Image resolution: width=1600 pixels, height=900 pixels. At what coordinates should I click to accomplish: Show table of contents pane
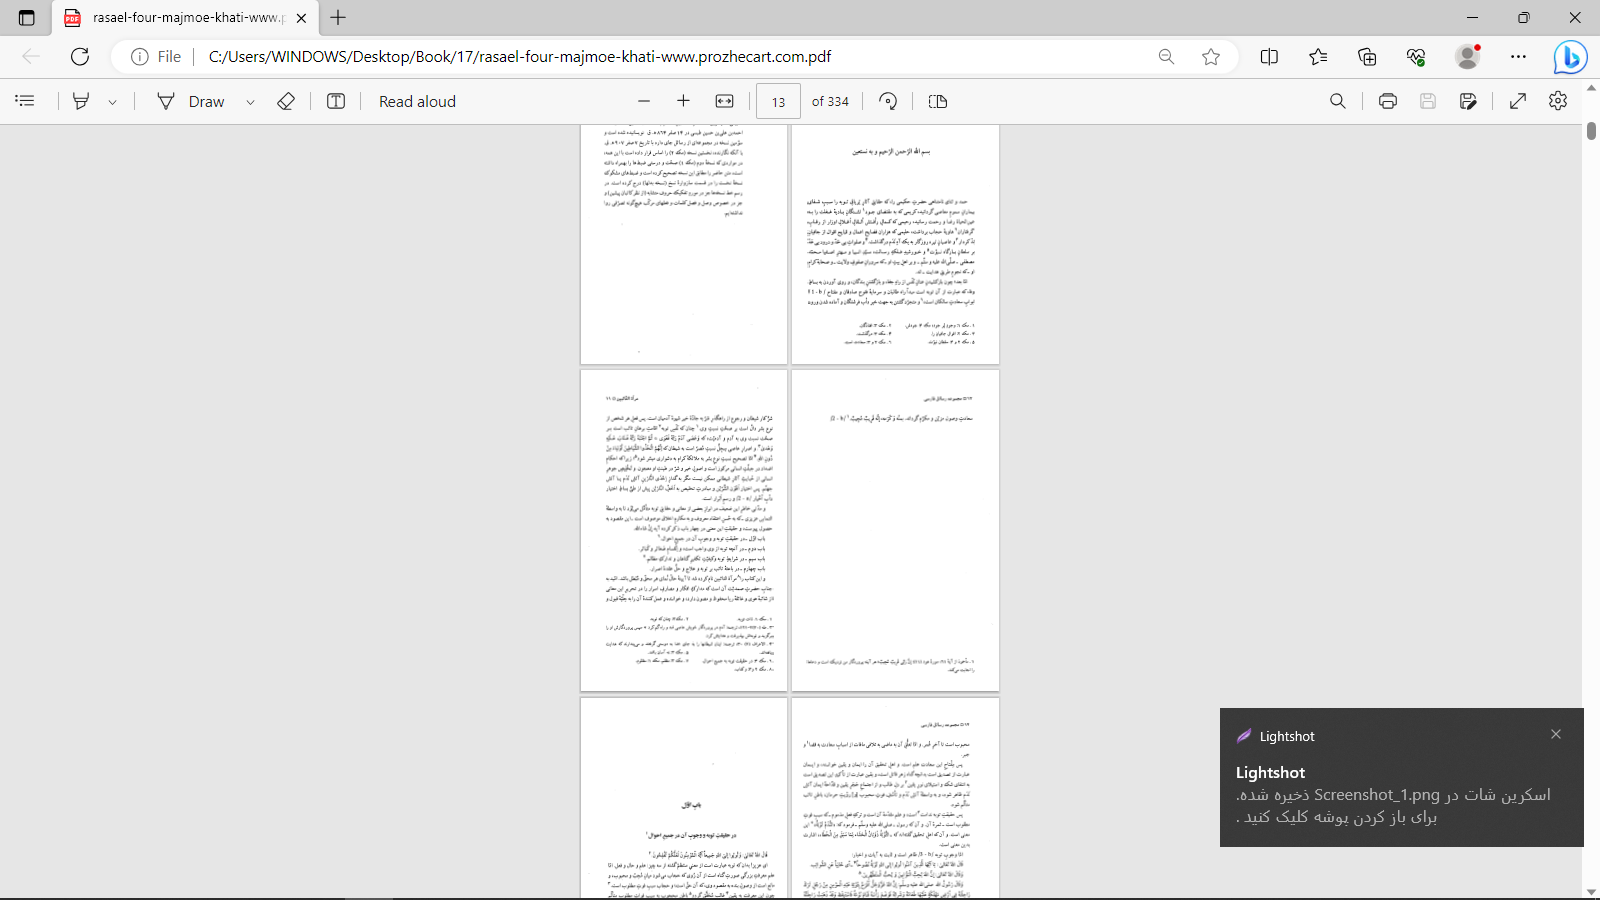coord(25,101)
